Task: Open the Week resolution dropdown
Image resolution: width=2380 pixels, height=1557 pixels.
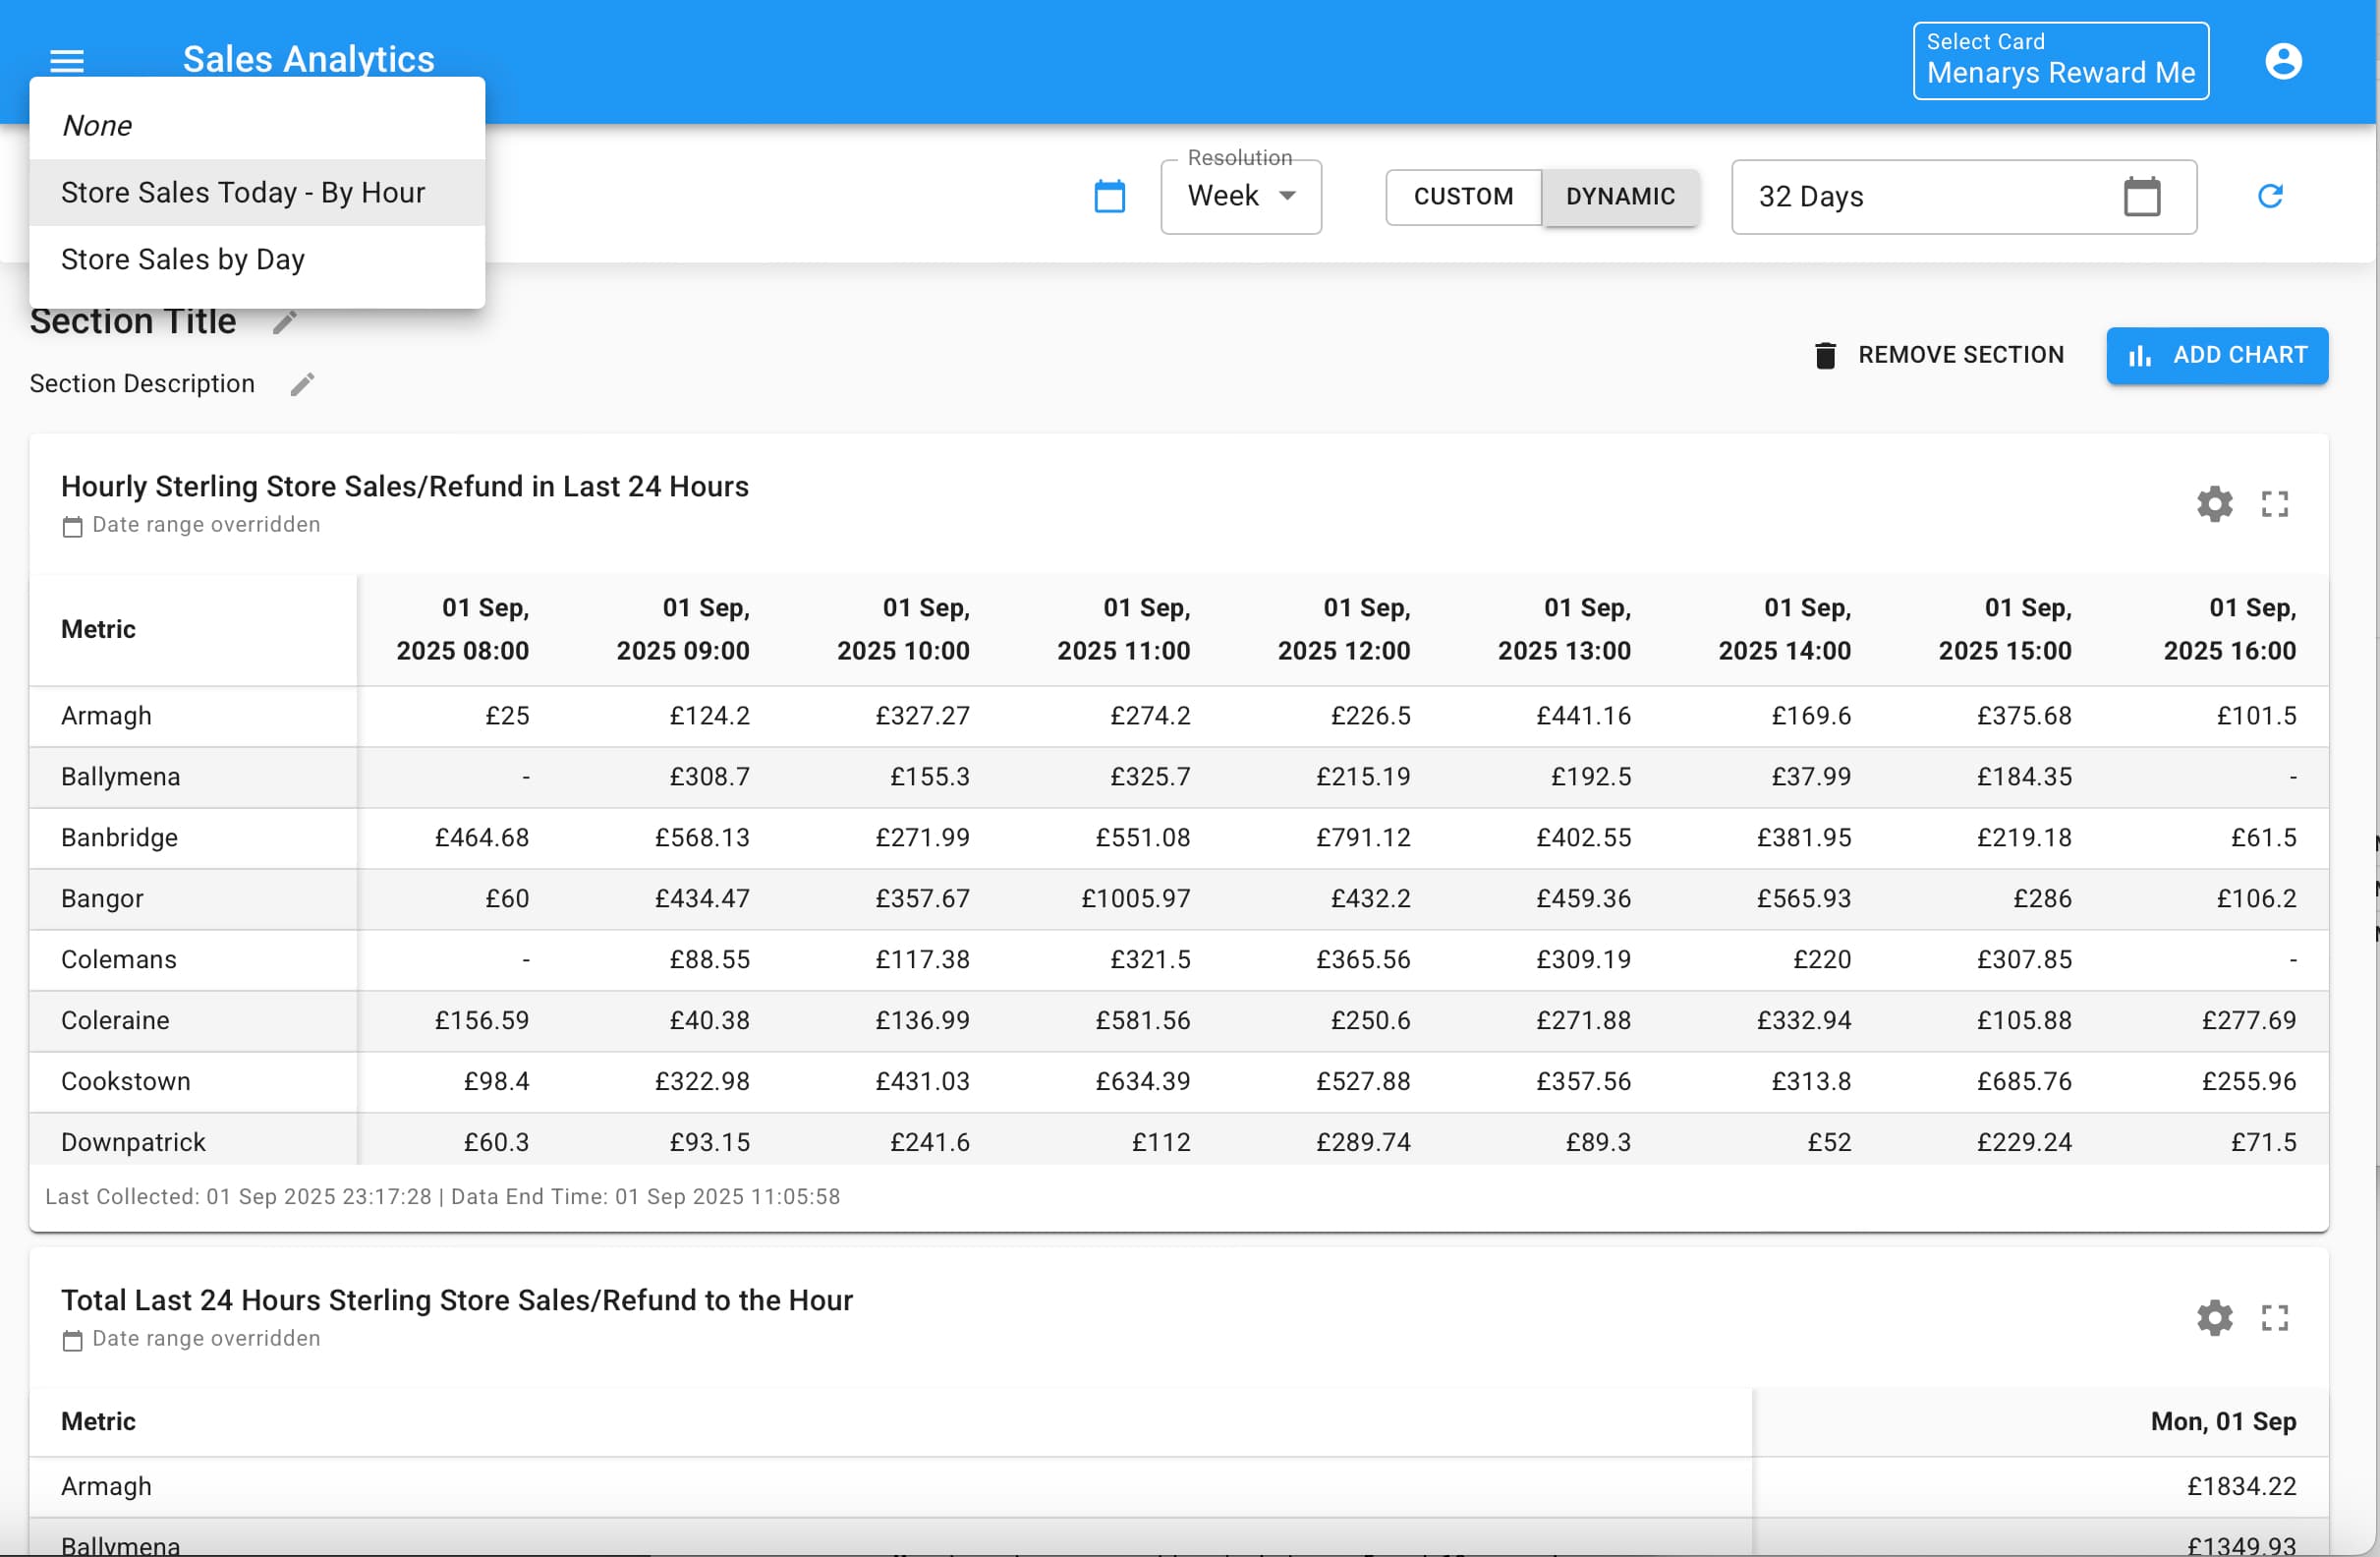Action: pyautogui.click(x=1240, y=196)
